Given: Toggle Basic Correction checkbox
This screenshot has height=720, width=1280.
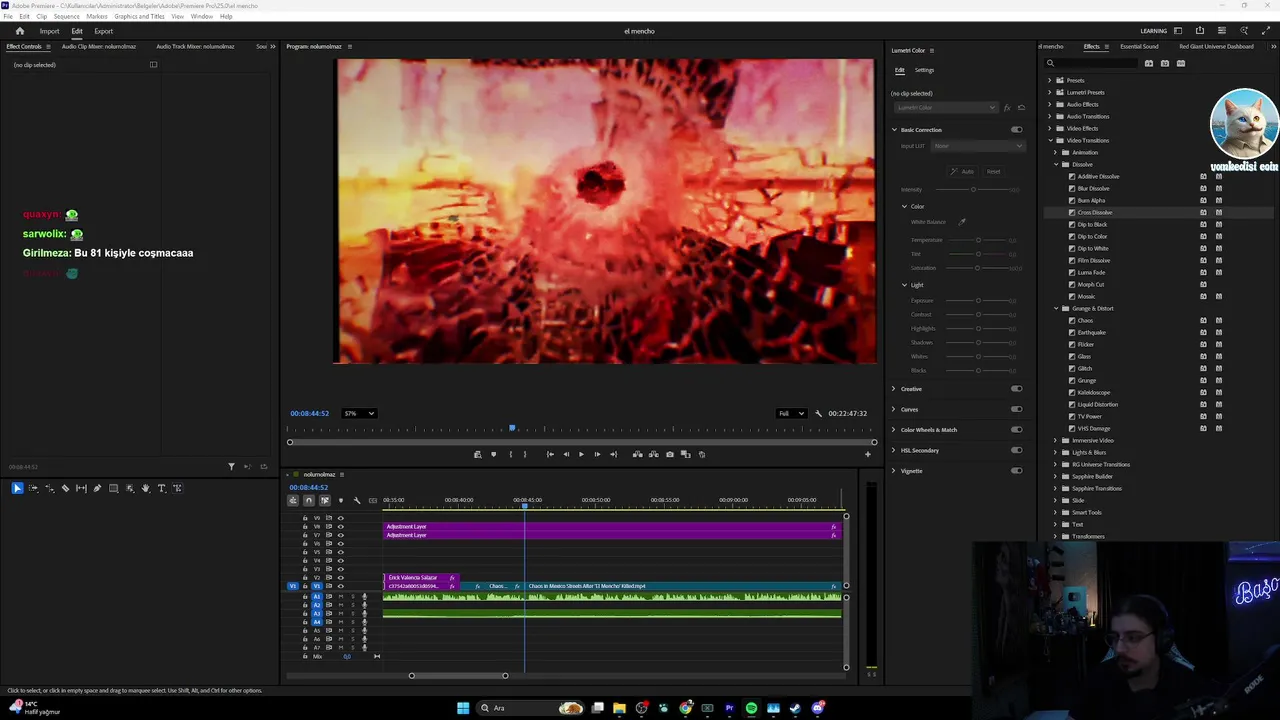Looking at the screenshot, I should [1017, 130].
